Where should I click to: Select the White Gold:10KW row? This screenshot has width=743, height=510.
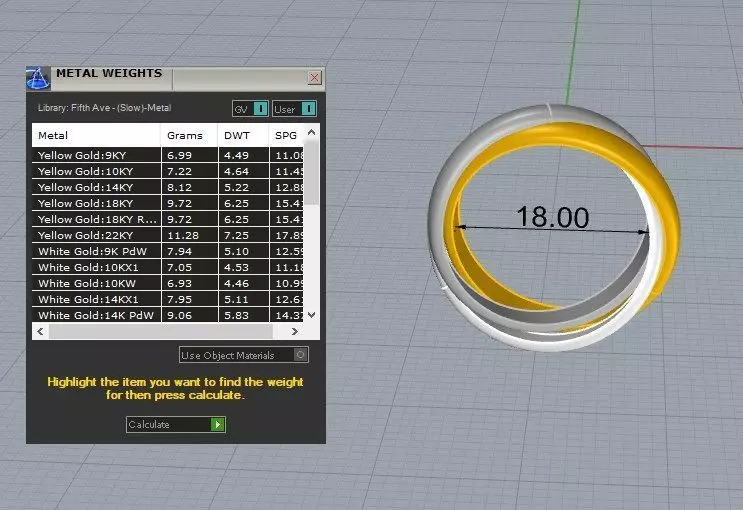168,283
